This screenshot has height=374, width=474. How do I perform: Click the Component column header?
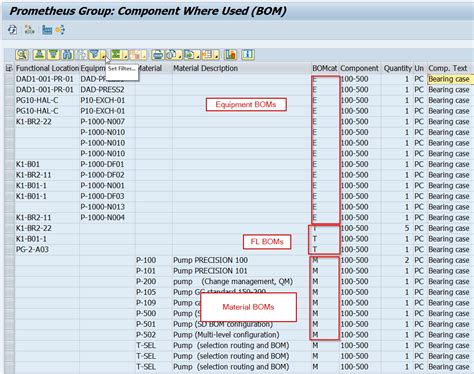[359, 68]
